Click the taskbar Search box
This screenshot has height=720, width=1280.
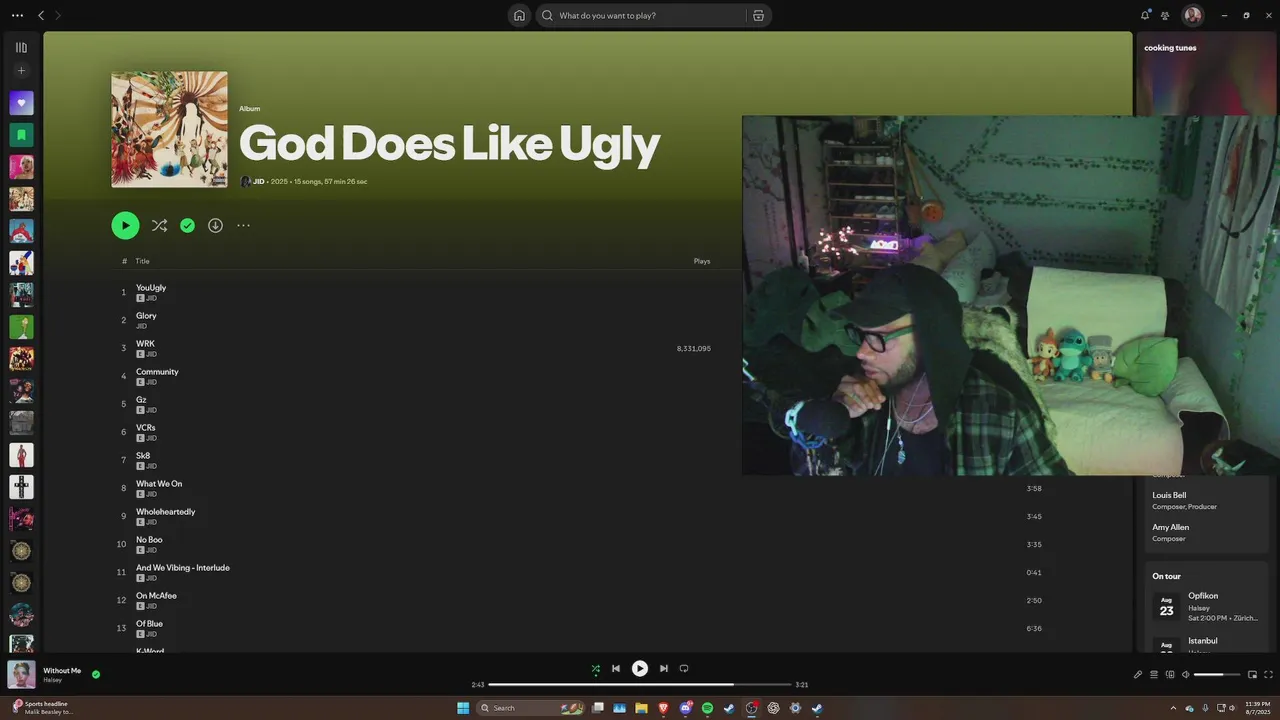click(x=532, y=708)
